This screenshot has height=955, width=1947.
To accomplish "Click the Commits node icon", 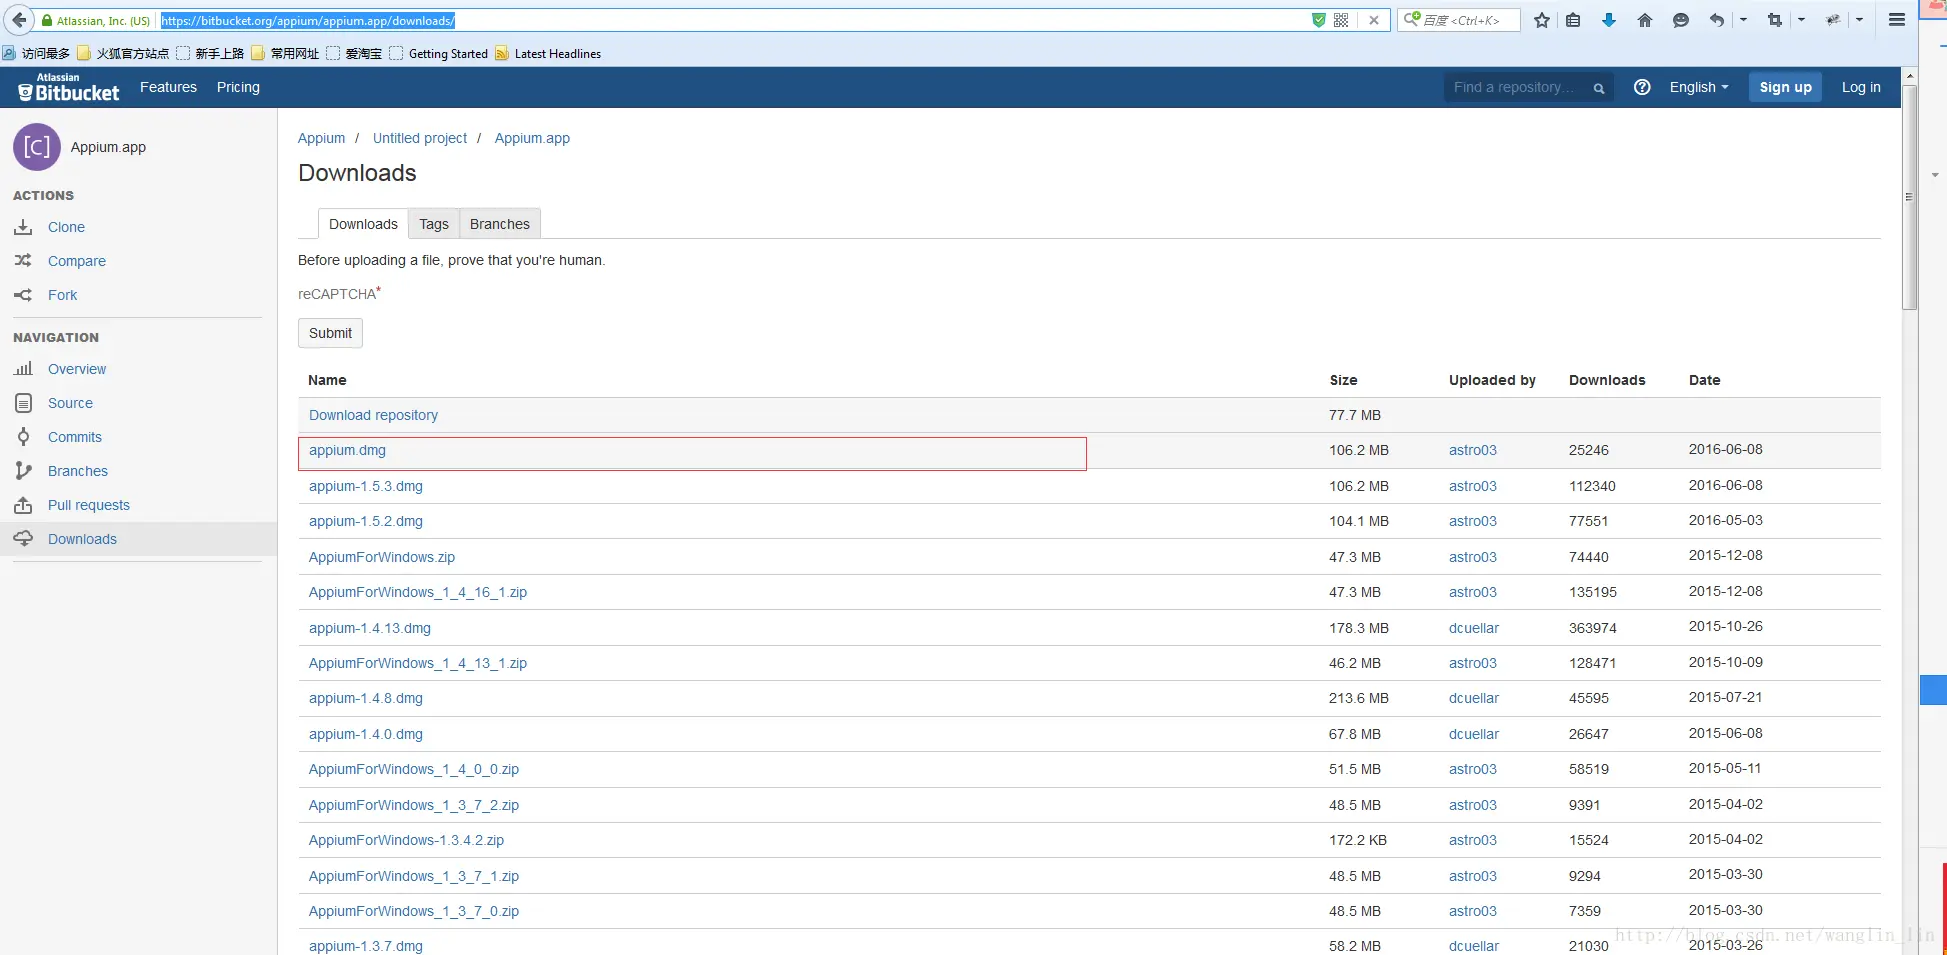I will 23,437.
